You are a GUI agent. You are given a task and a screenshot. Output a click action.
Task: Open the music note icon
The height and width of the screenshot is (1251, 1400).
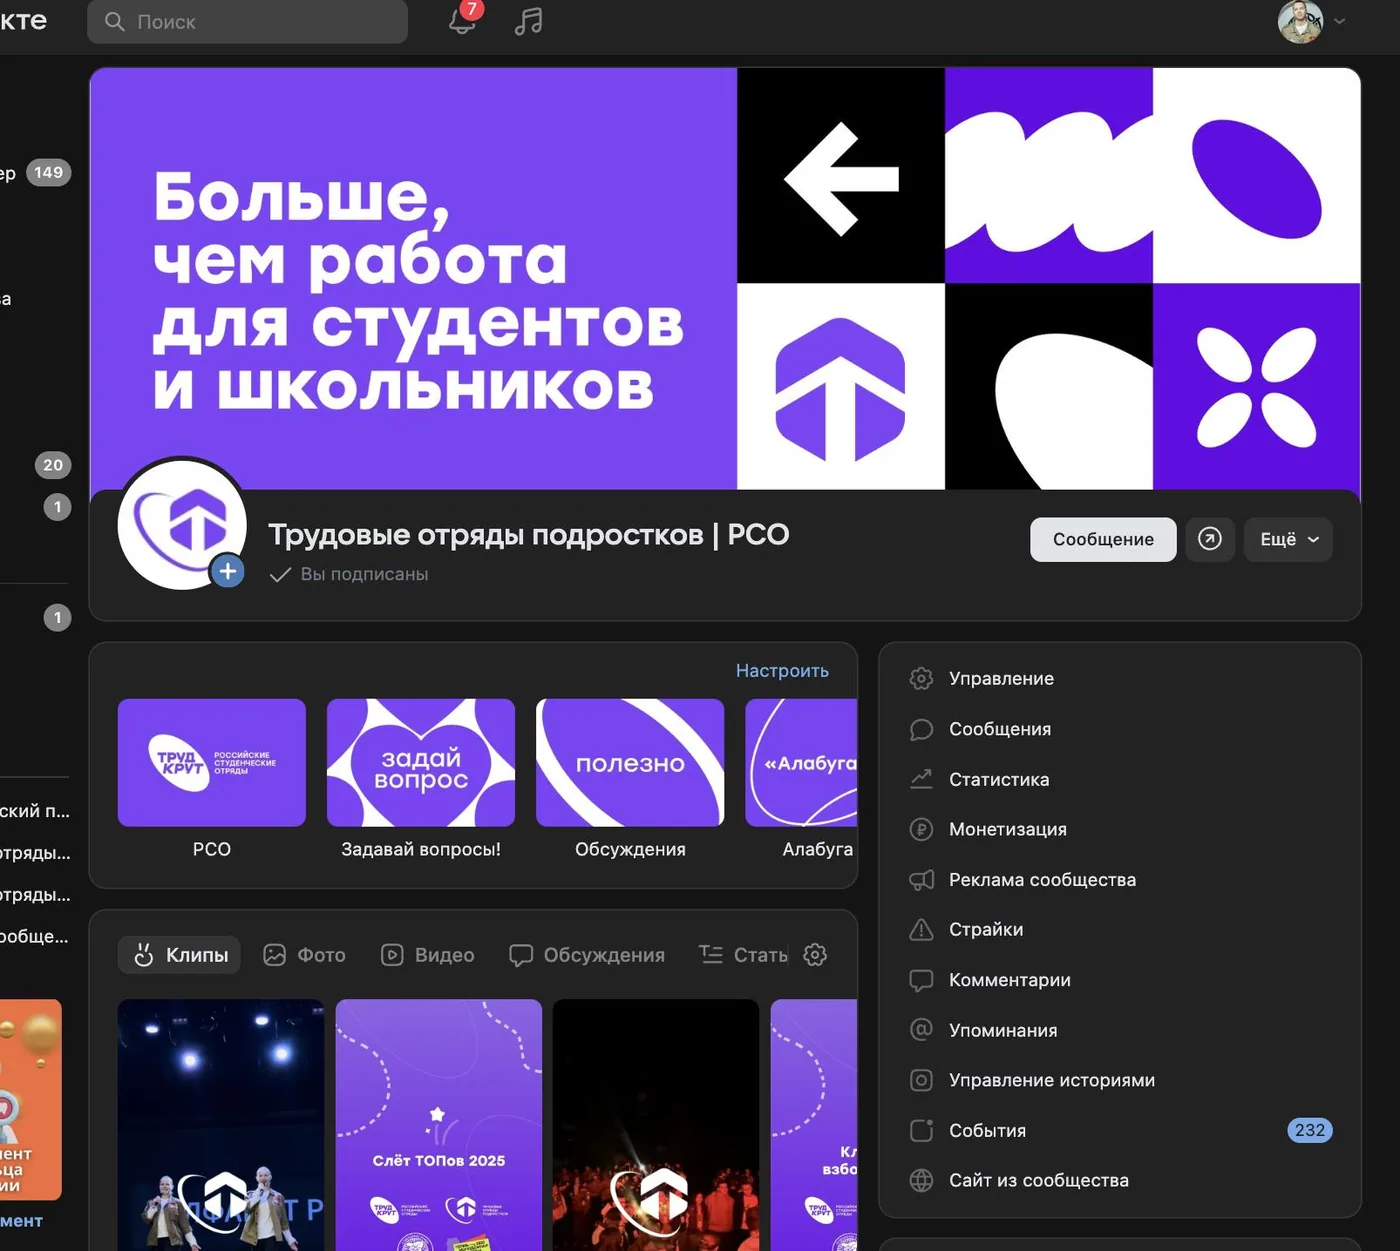pyautogui.click(x=528, y=21)
